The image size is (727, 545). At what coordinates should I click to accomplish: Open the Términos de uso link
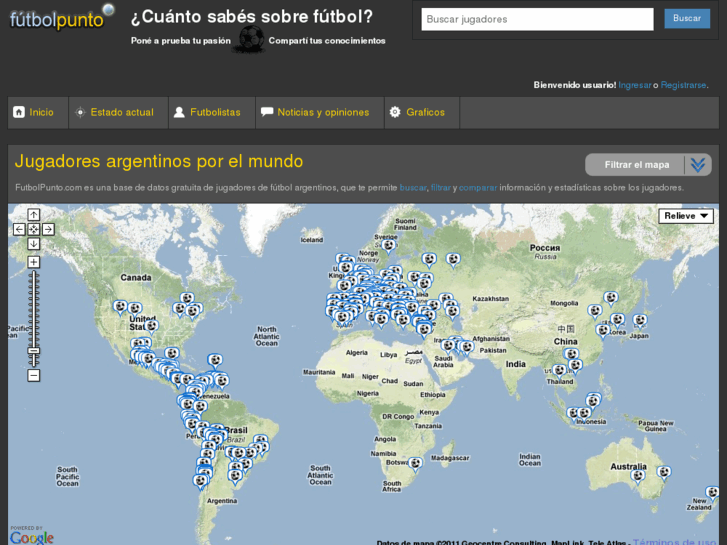coord(675,542)
